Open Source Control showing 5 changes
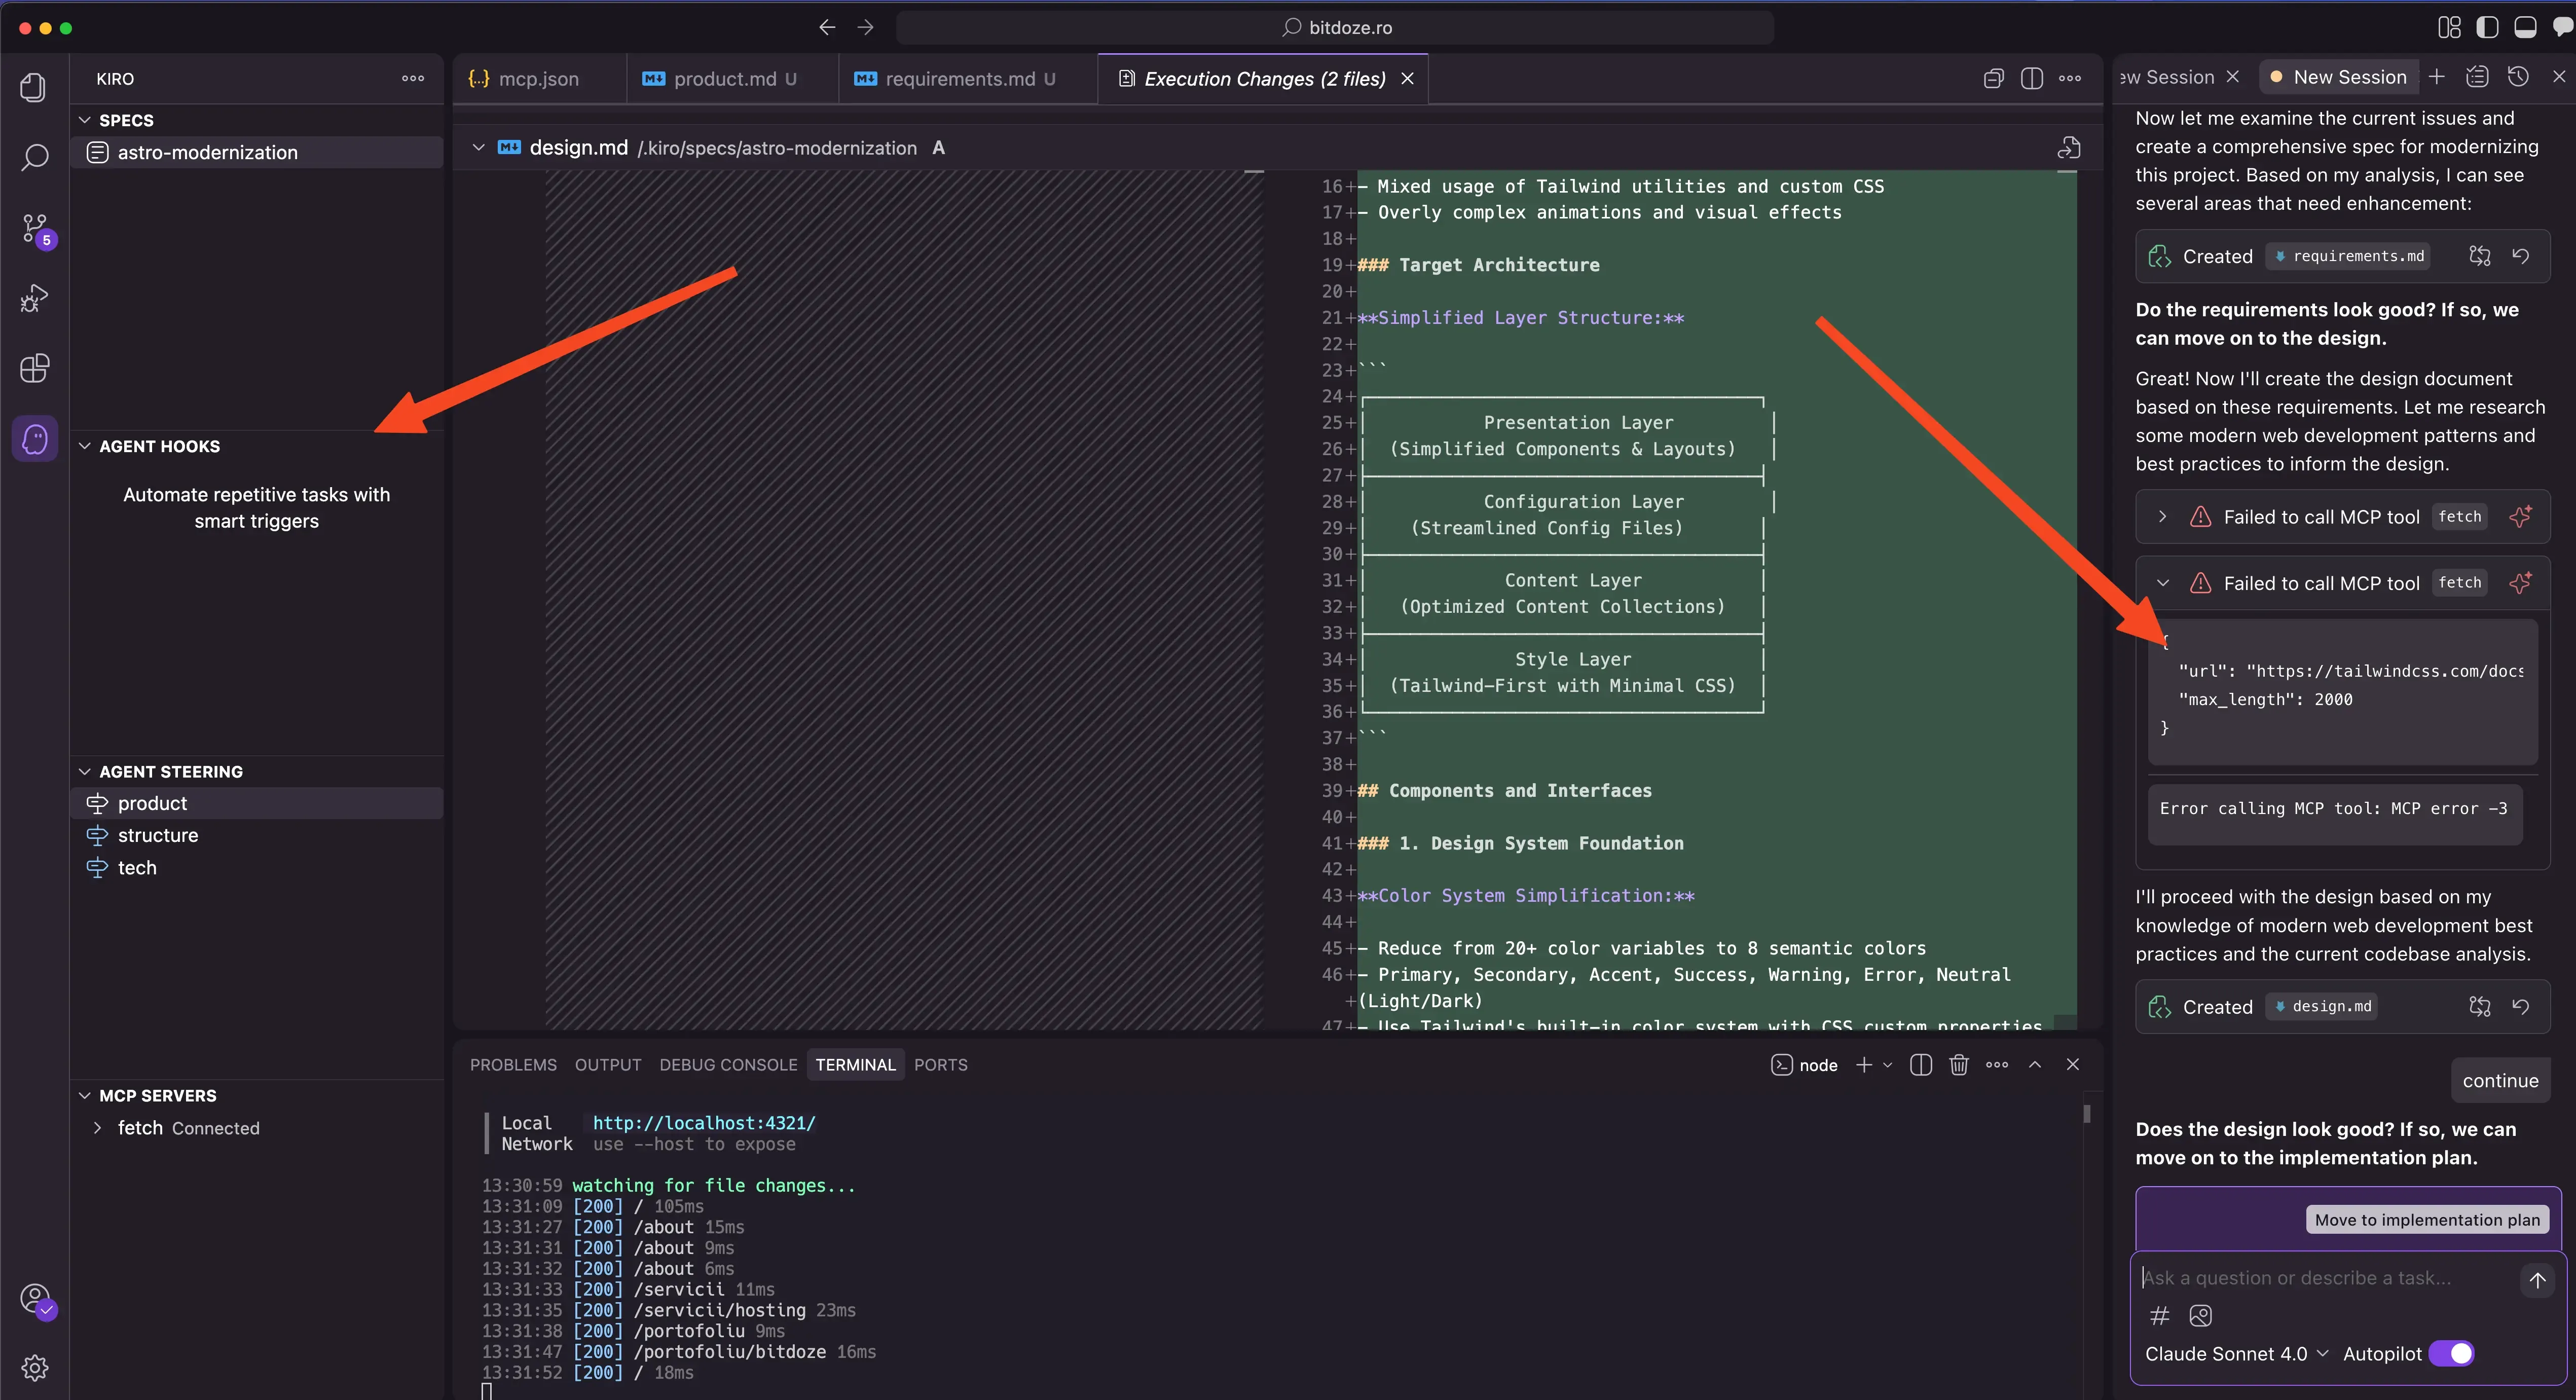This screenshot has width=2576, height=1400. 34,228
